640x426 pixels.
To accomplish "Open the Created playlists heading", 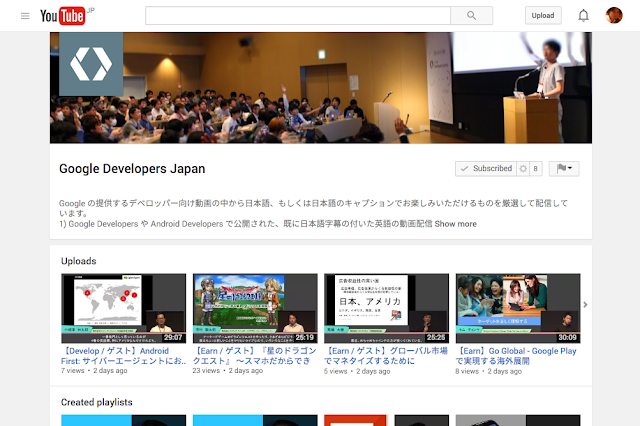I will [97, 402].
